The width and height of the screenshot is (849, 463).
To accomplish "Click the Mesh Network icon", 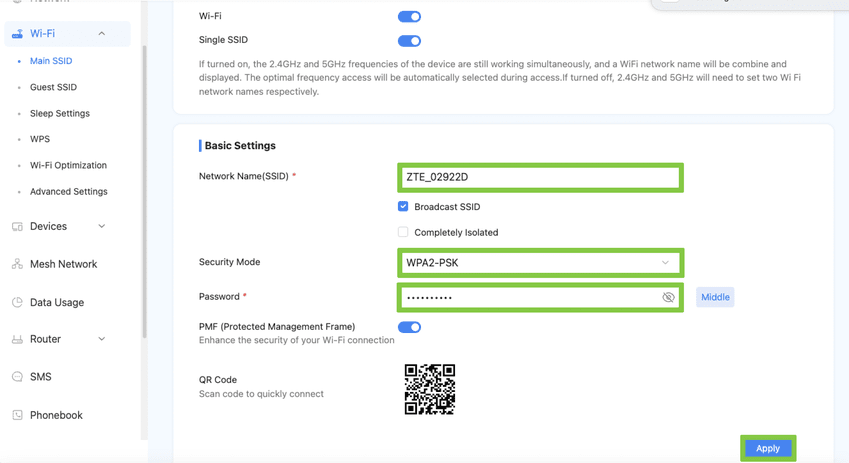I will click(17, 264).
